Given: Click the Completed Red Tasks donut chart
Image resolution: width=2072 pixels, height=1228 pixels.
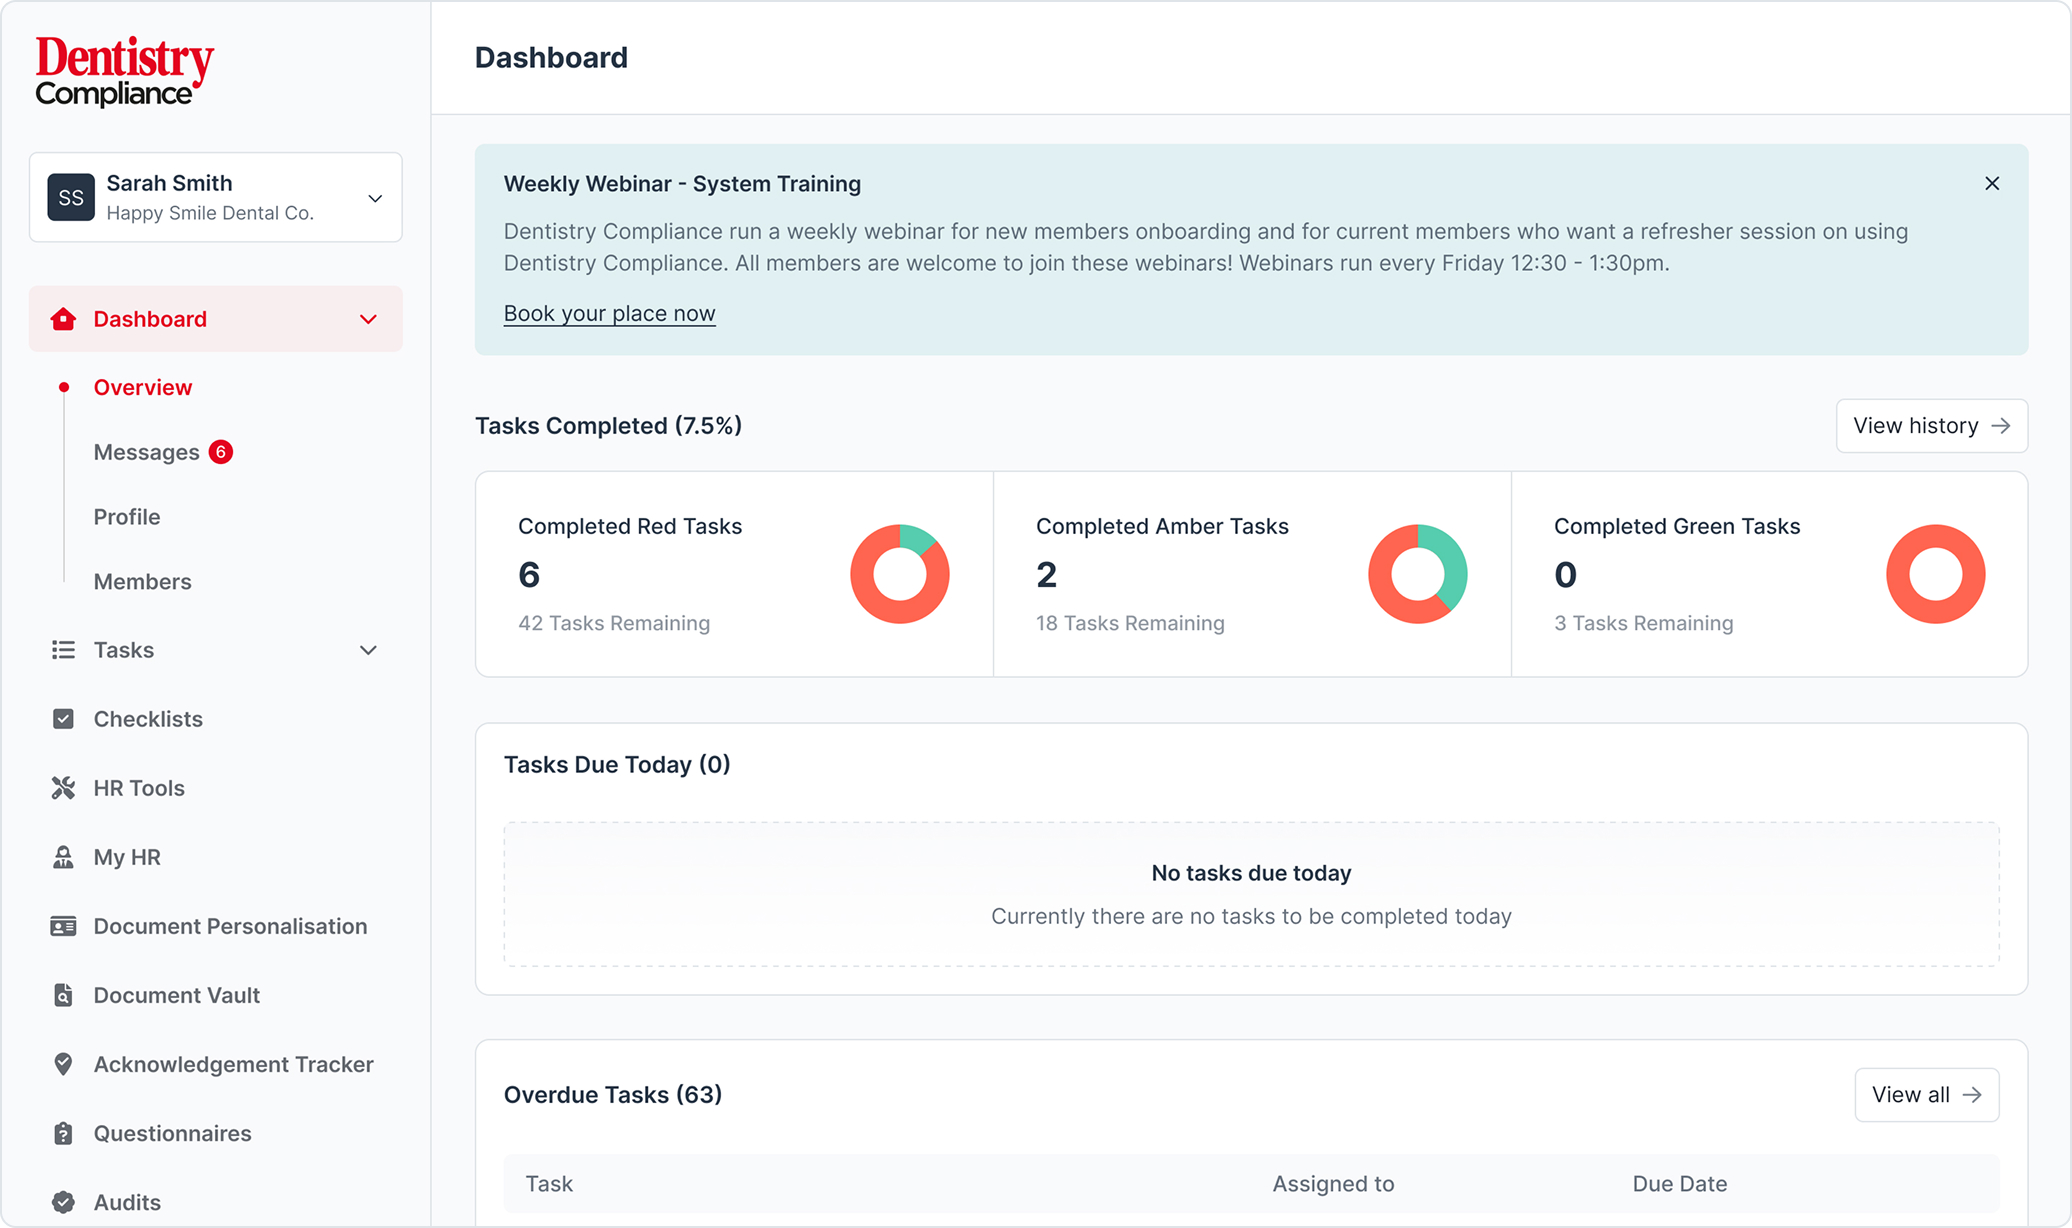Looking at the screenshot, I should 900,574.
